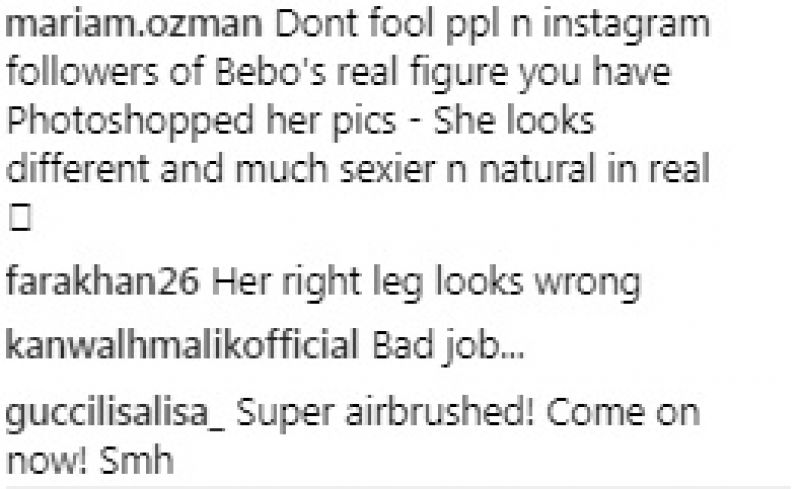Click the unrendered emoji box in mariam's comment

coord(20,218)
